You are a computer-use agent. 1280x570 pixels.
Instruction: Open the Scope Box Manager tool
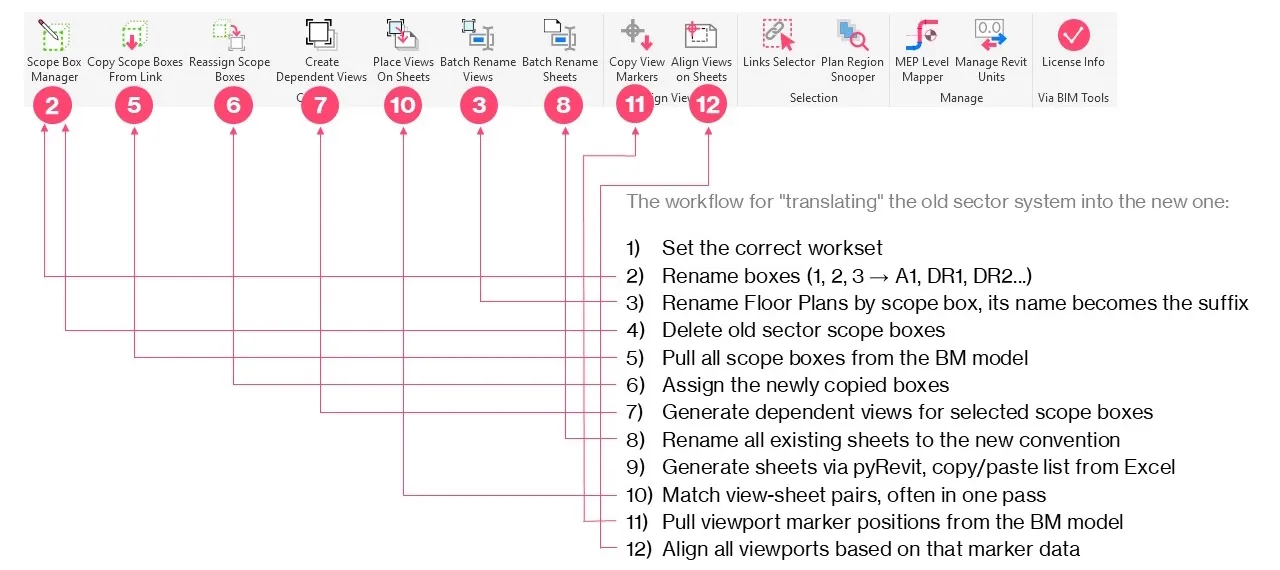click(x=54, y=51)
